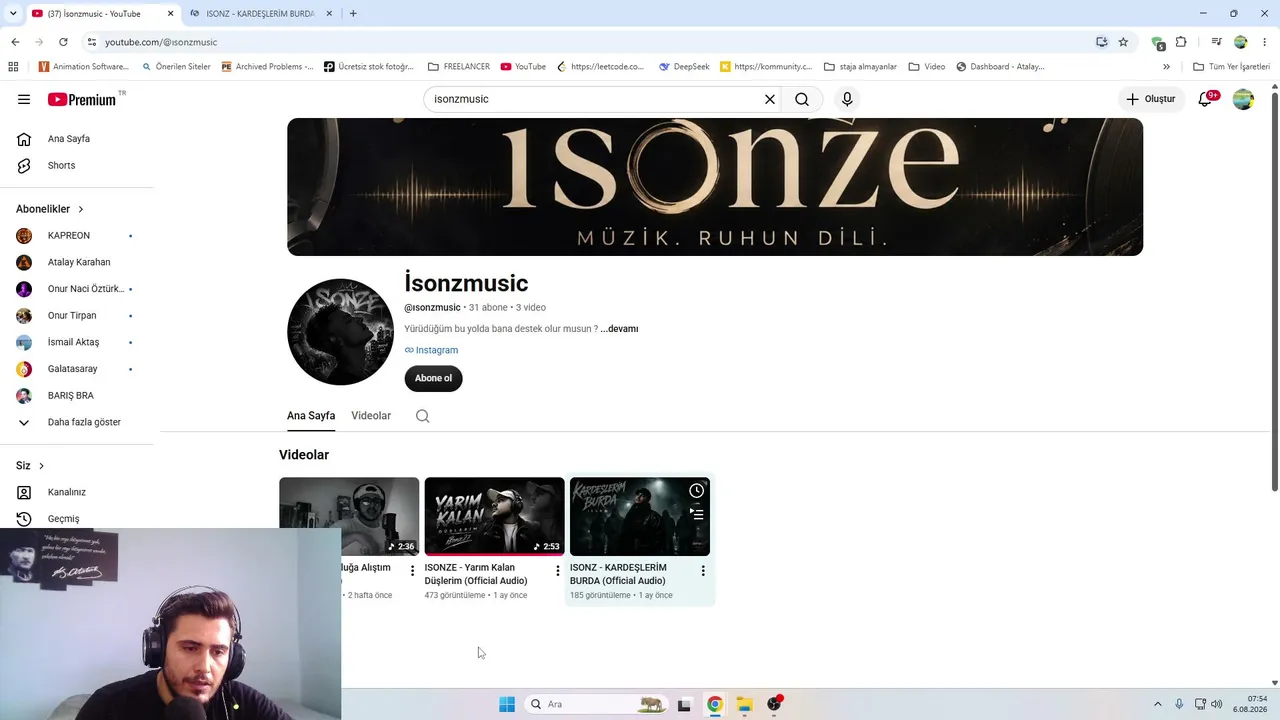The width and height of the screenshot is (1280, 720).
Task: Follow the channel's Instagram link
Action: [431, 350]
